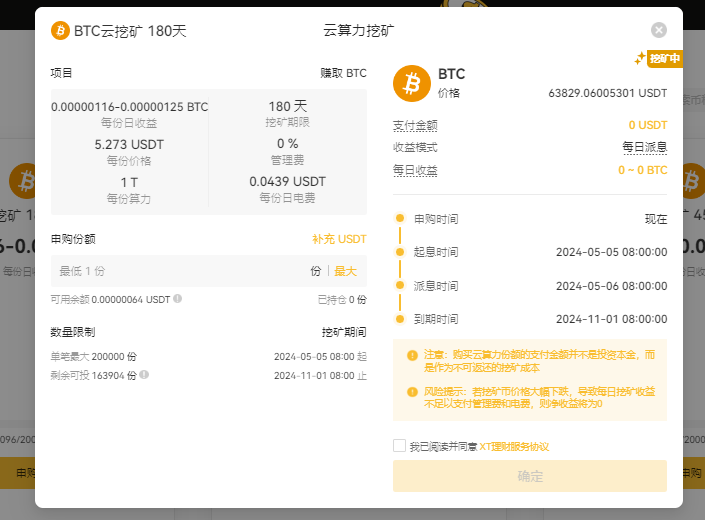Click 派息时间 value 2024-05-06 08:00:00
This screenshot has height=520, width=705.
point(611,286)
